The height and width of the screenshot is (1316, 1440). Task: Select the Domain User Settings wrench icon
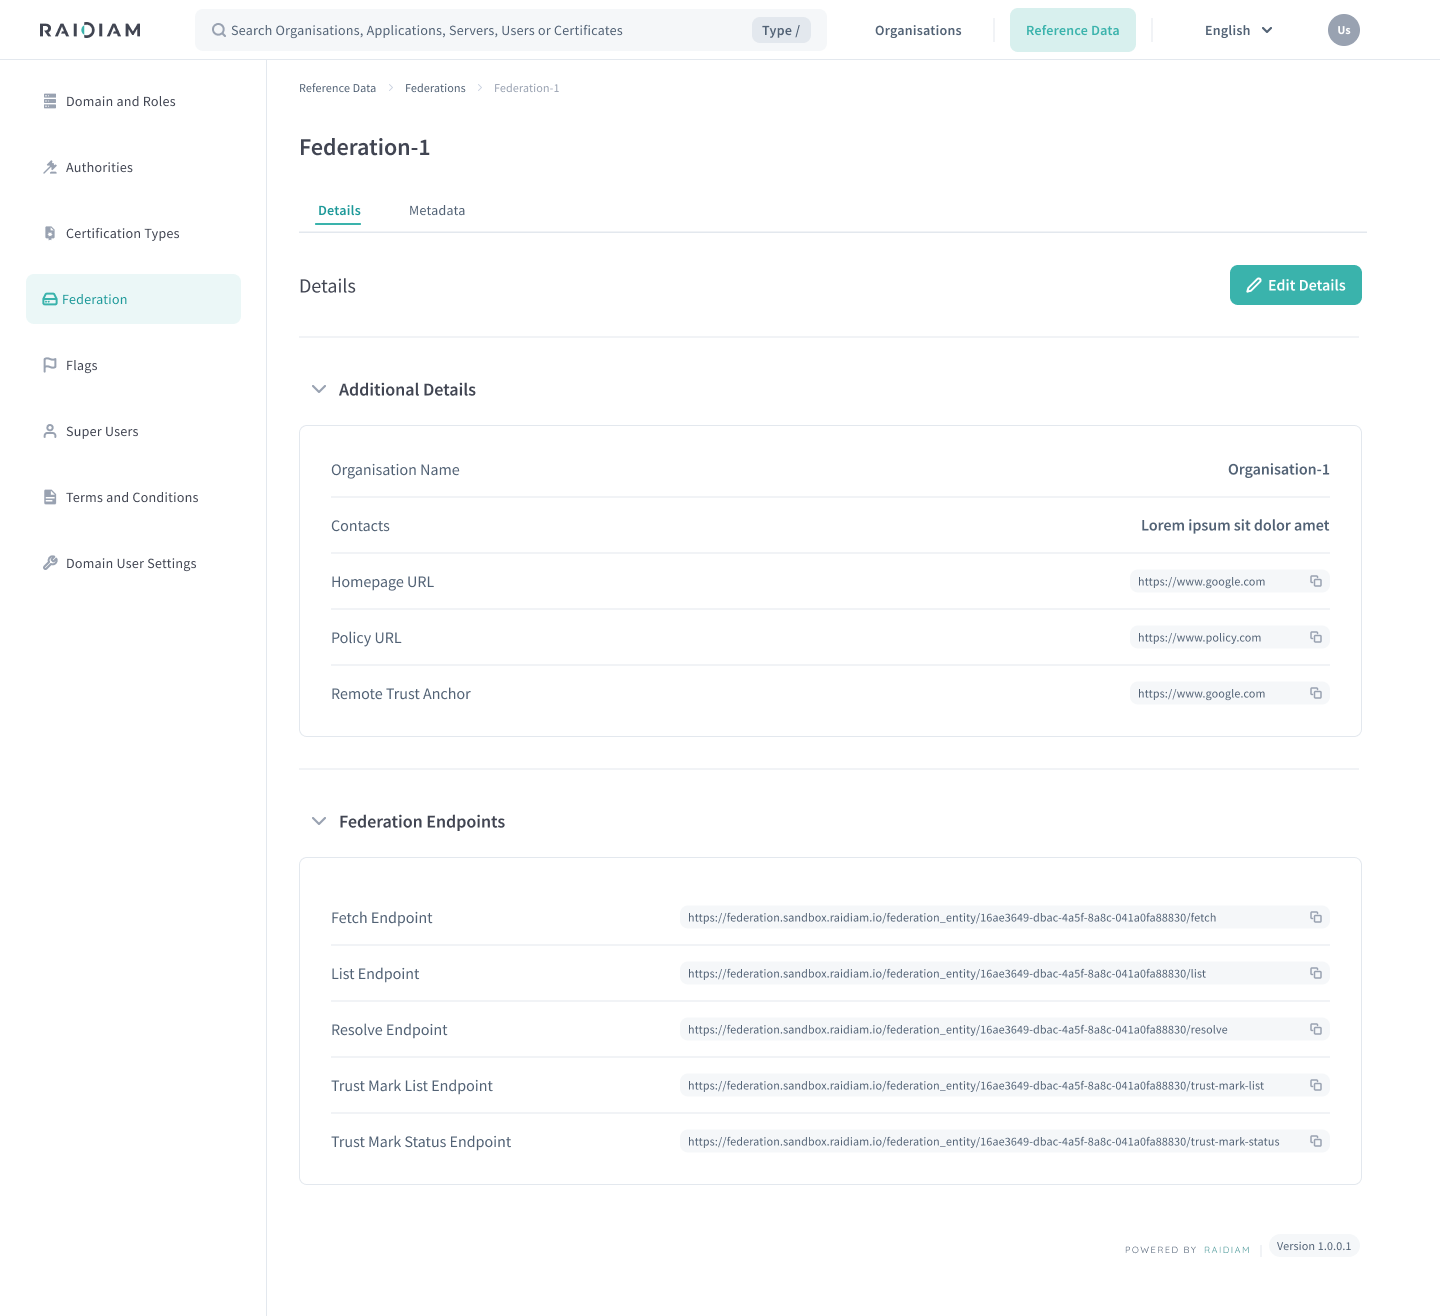pyautogui.click(x=50, y=563)
